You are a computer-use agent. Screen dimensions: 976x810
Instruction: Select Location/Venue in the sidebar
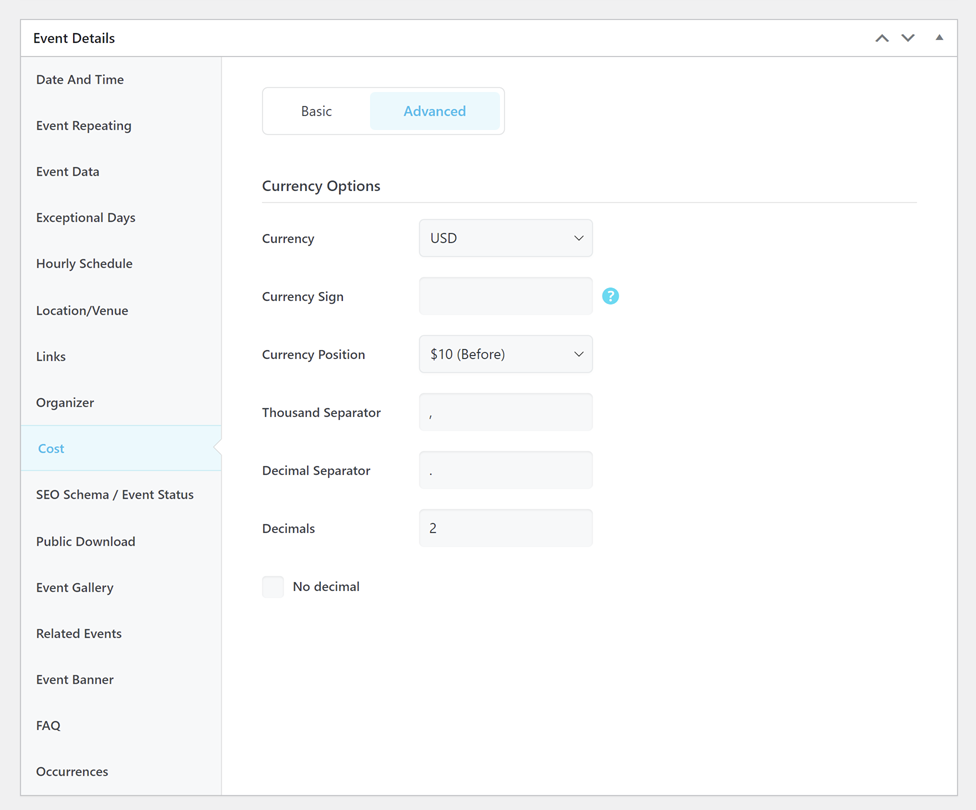[82, 311]
